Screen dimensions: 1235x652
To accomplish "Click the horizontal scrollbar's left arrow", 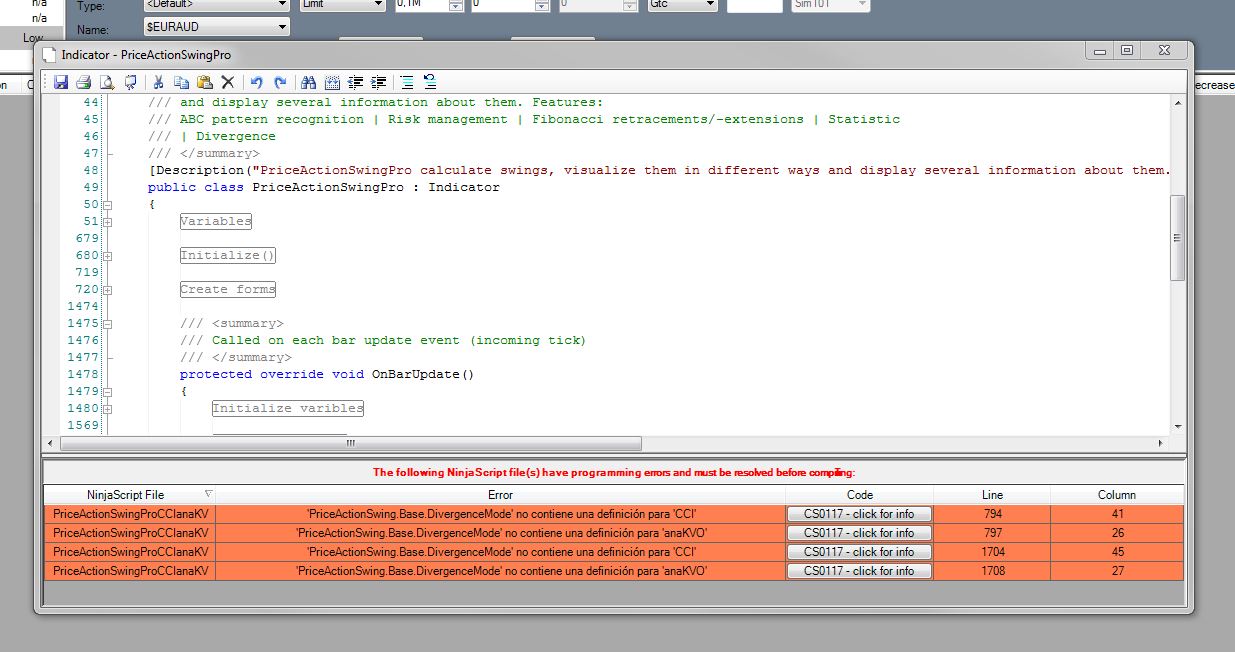I will pos(52,443).
